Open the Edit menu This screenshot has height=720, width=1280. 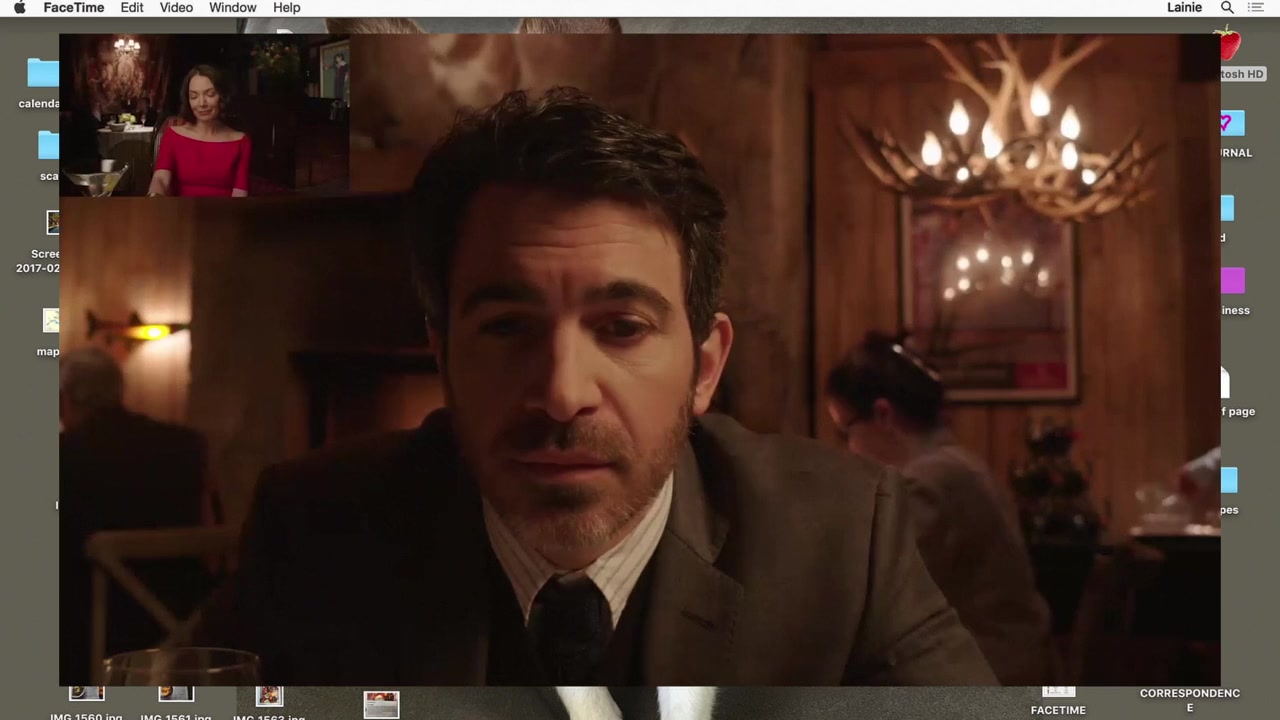tap(132, 8)
